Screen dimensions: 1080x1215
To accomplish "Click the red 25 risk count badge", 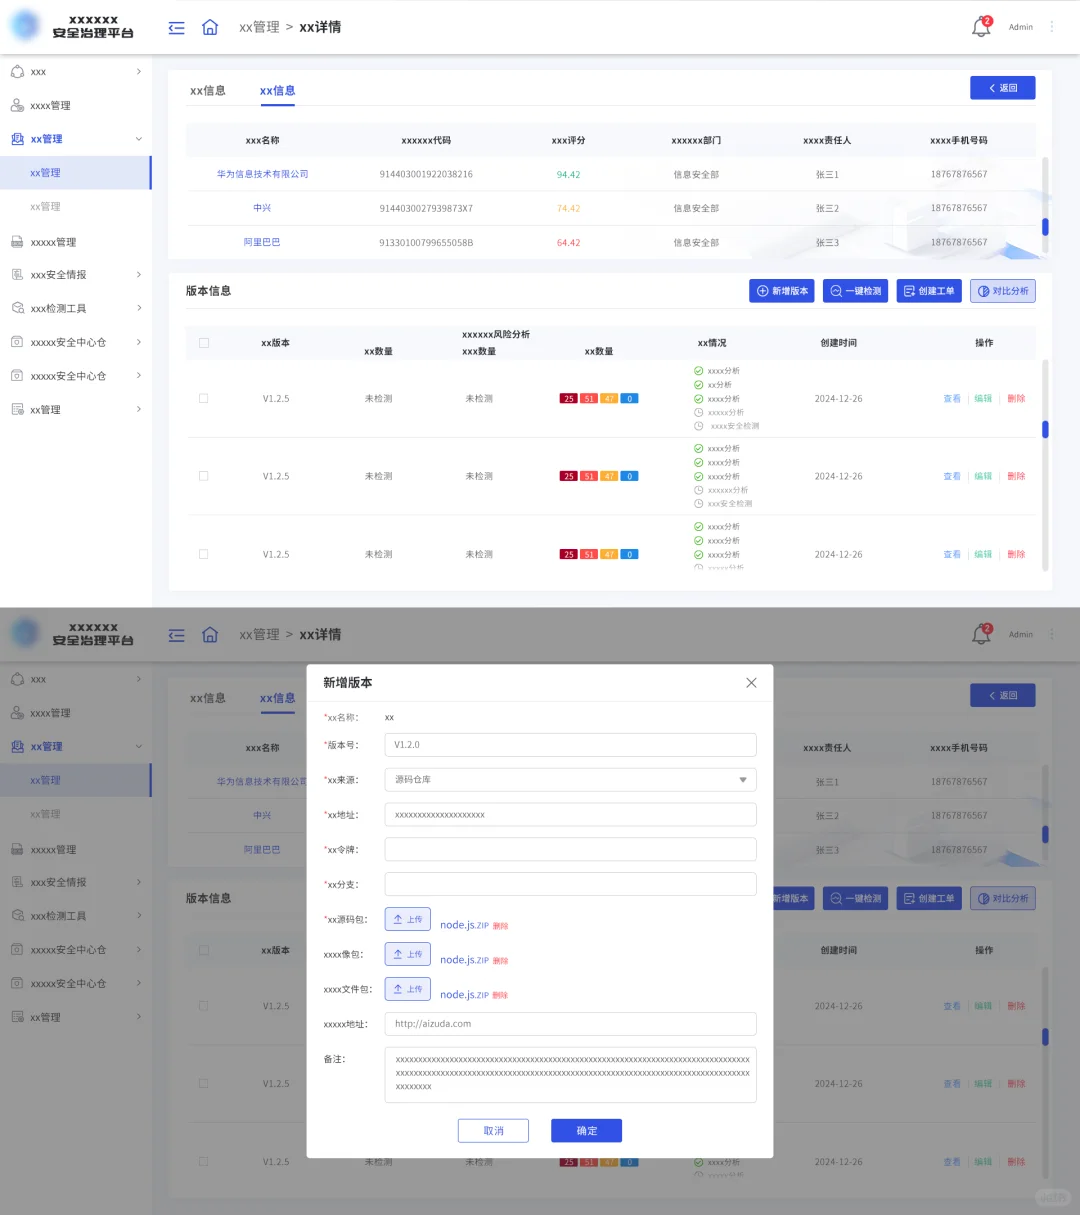I will [567, 397].
